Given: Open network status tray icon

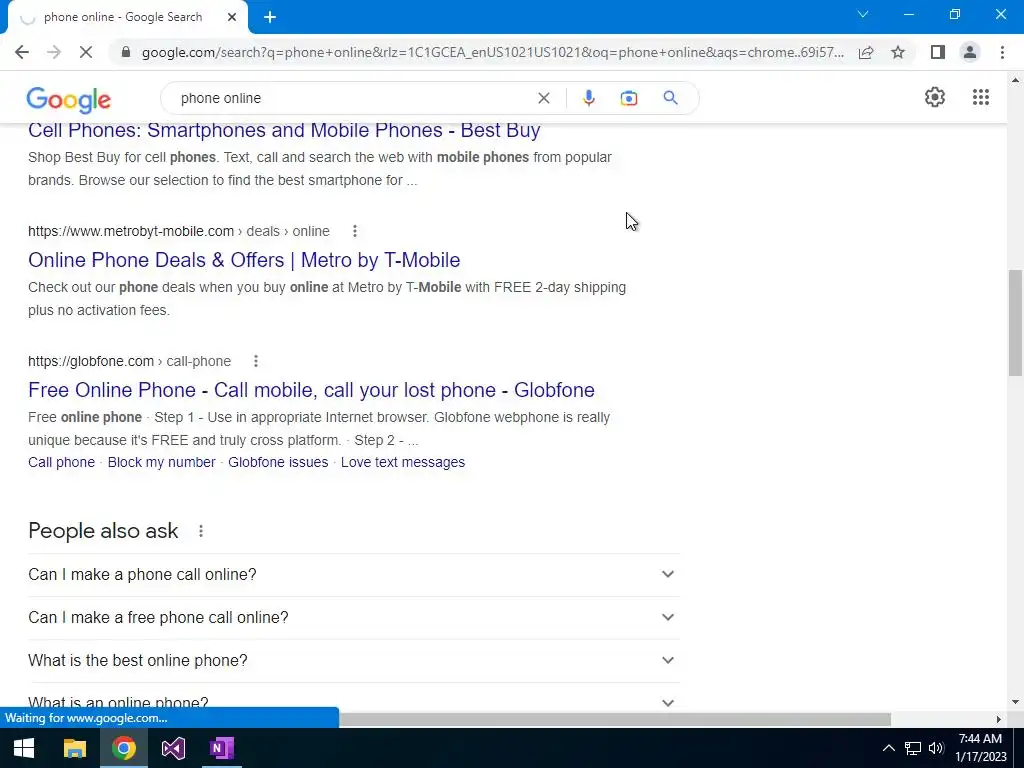Looking at the screenshot, I should [x=913, y=748].
